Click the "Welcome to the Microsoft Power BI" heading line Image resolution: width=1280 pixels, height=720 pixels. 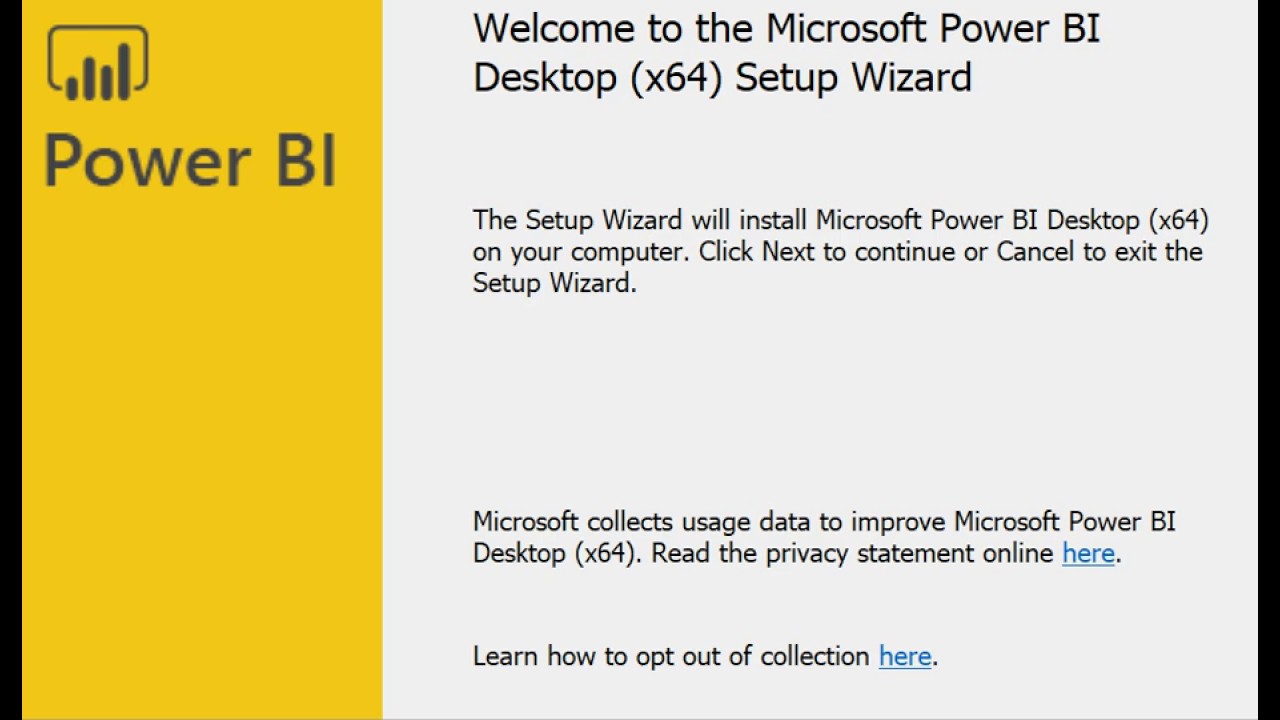[x=786, y=29]
